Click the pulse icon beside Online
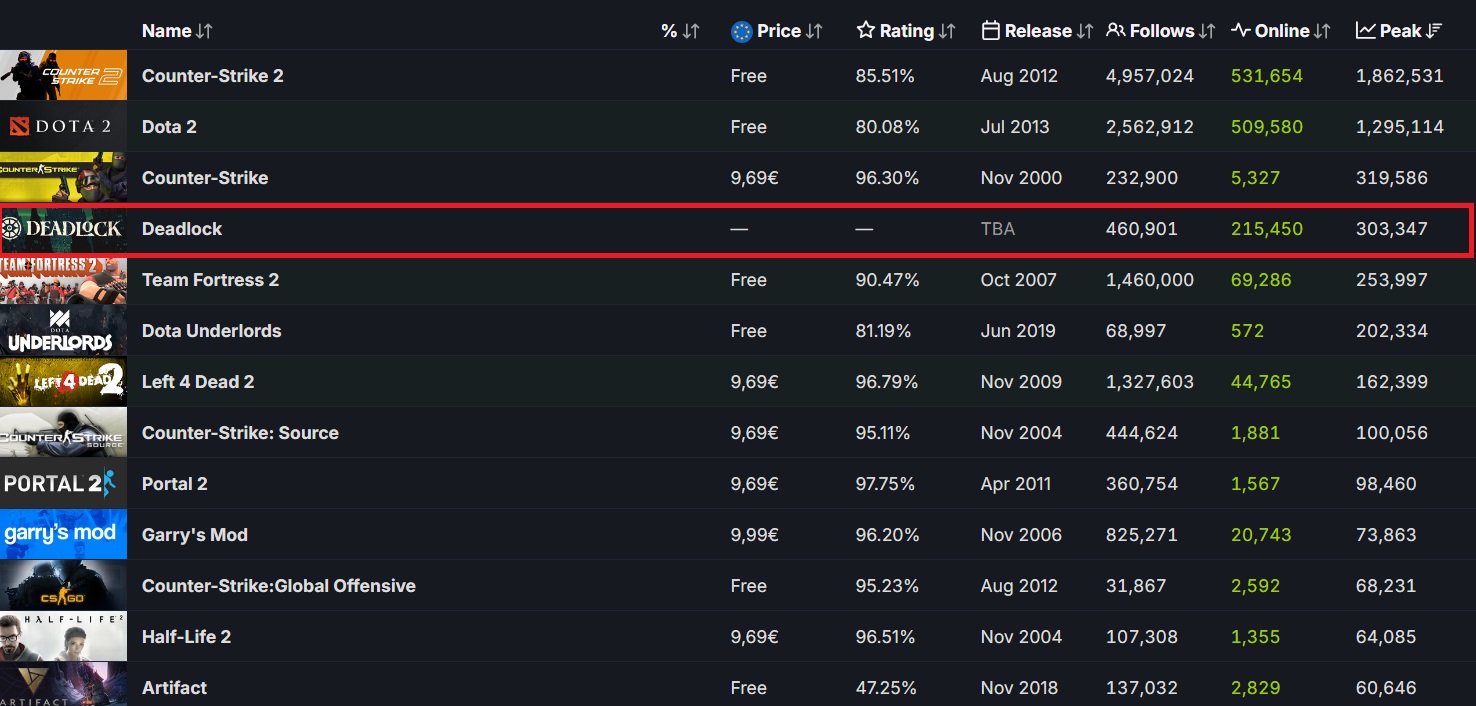Image resolution: width=1476 pixels, height=706 pixels. tap(1241, 31)
